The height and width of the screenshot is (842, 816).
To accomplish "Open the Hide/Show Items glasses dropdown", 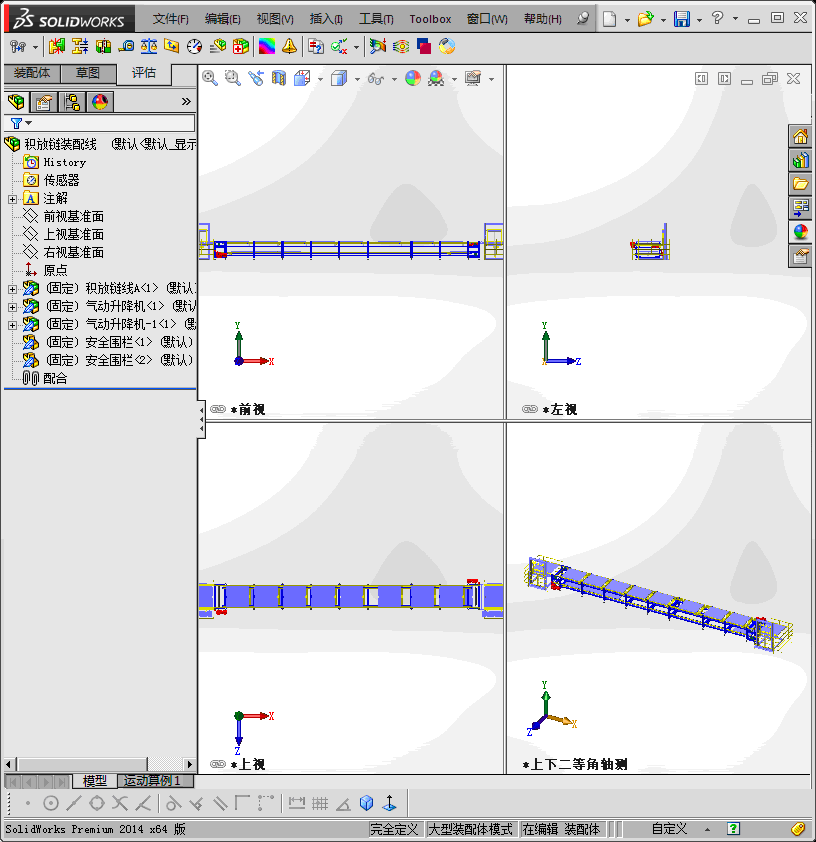I will point(394,79).
